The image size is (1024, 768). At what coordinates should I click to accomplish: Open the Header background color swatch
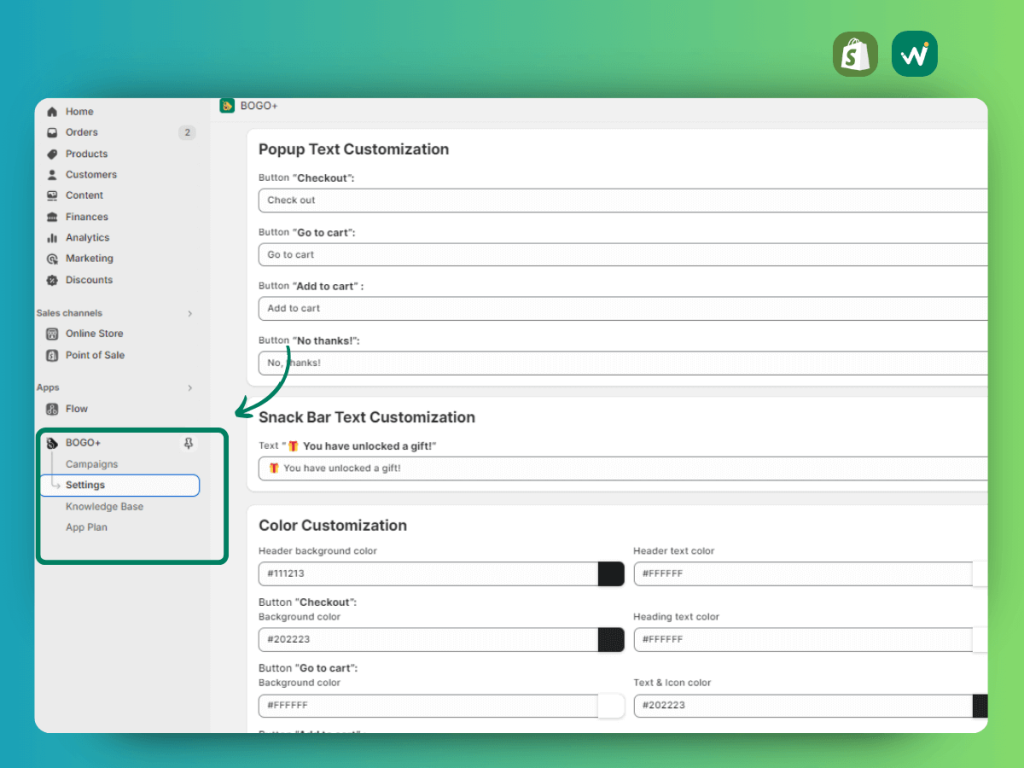pos(611,574)
